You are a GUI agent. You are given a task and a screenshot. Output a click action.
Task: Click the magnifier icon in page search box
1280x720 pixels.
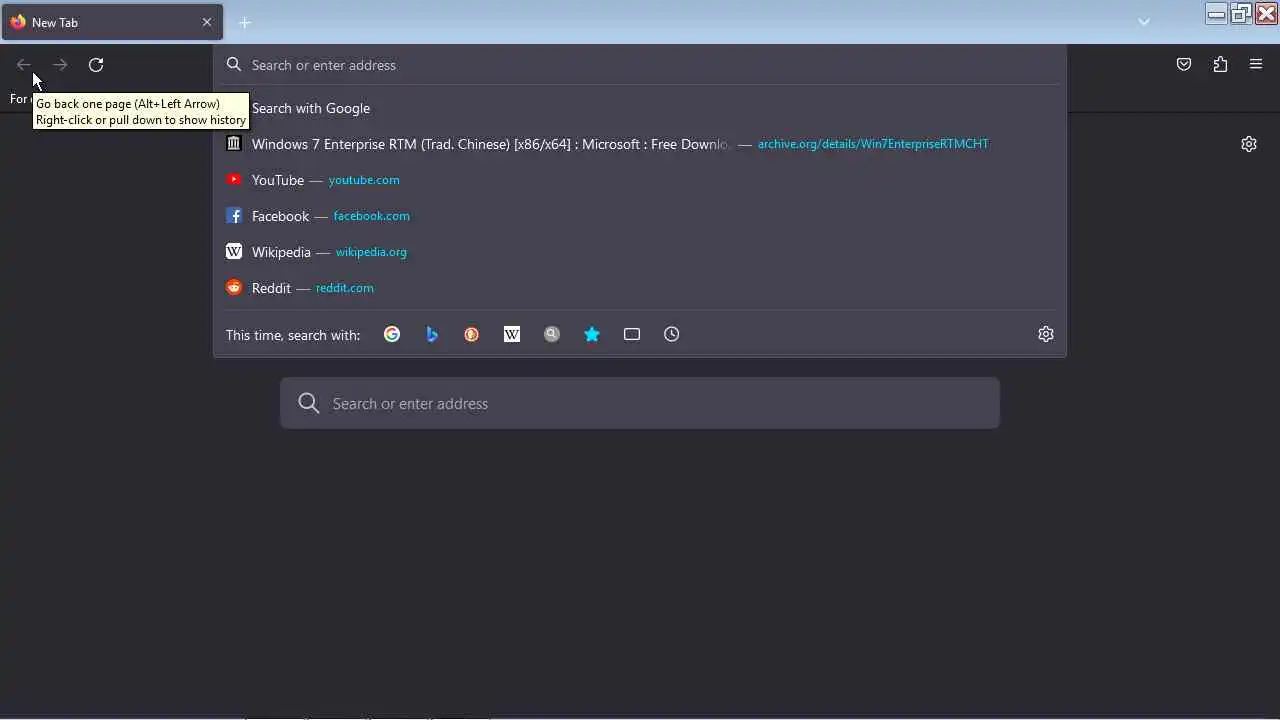tap(309, 403)
